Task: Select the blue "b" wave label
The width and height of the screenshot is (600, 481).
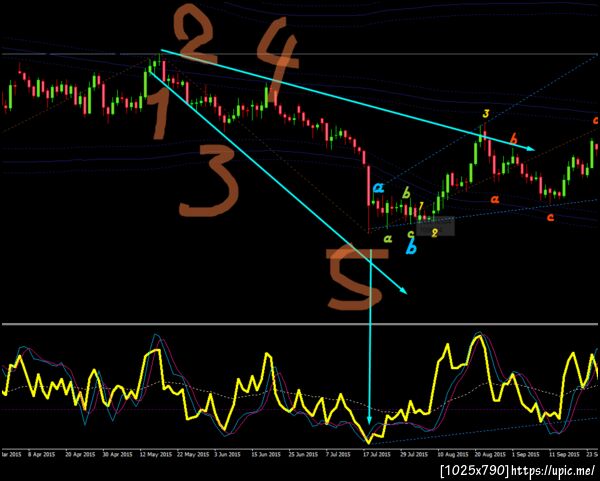Action: [411, 248]
